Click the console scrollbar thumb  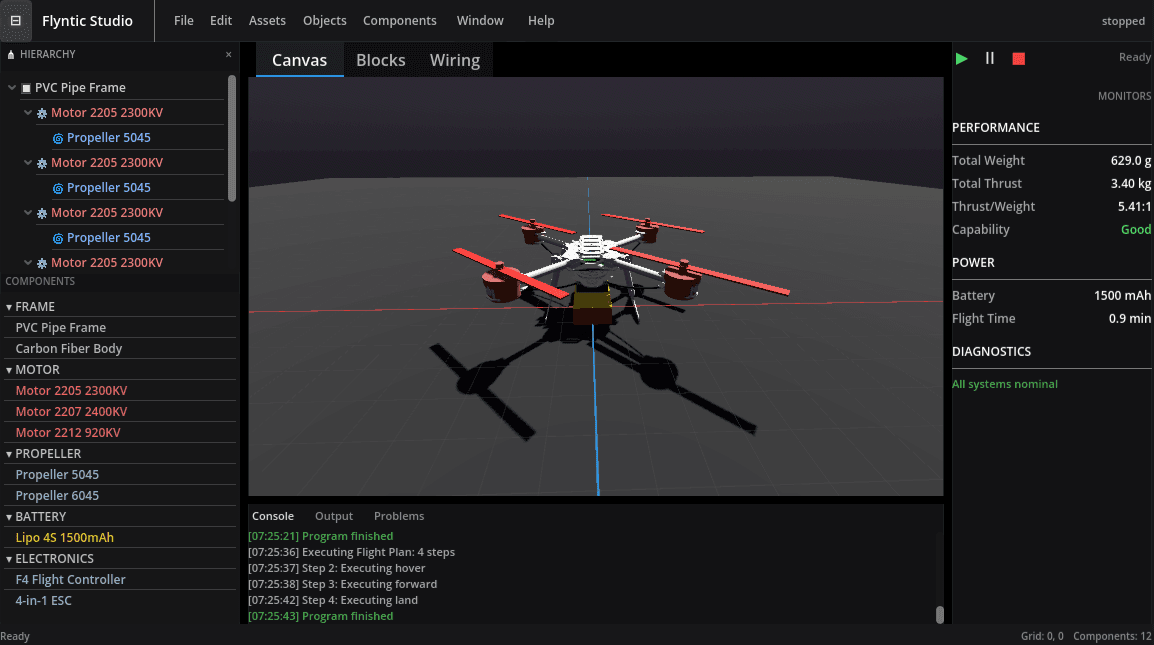[940, 615]
